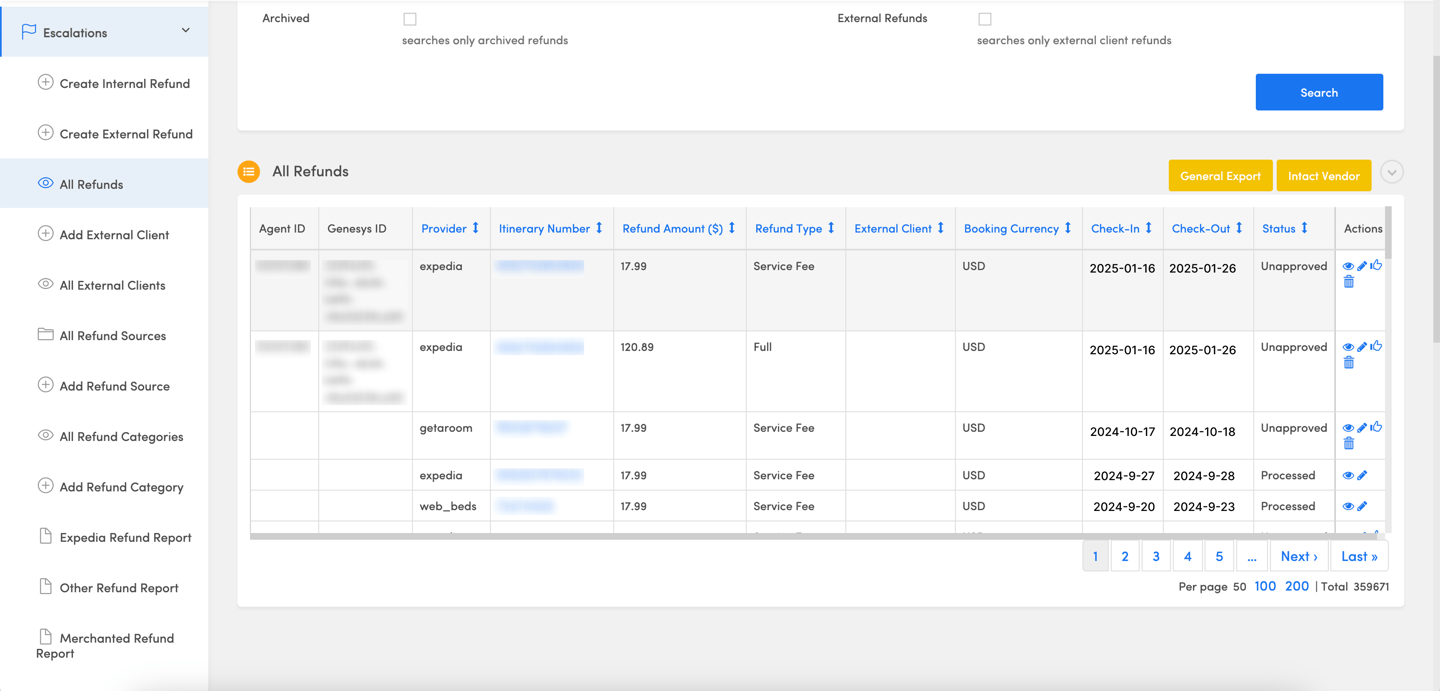Viewport: 1440px width, 691px height.
Task: Jump to Last page
Action: 1359,556
